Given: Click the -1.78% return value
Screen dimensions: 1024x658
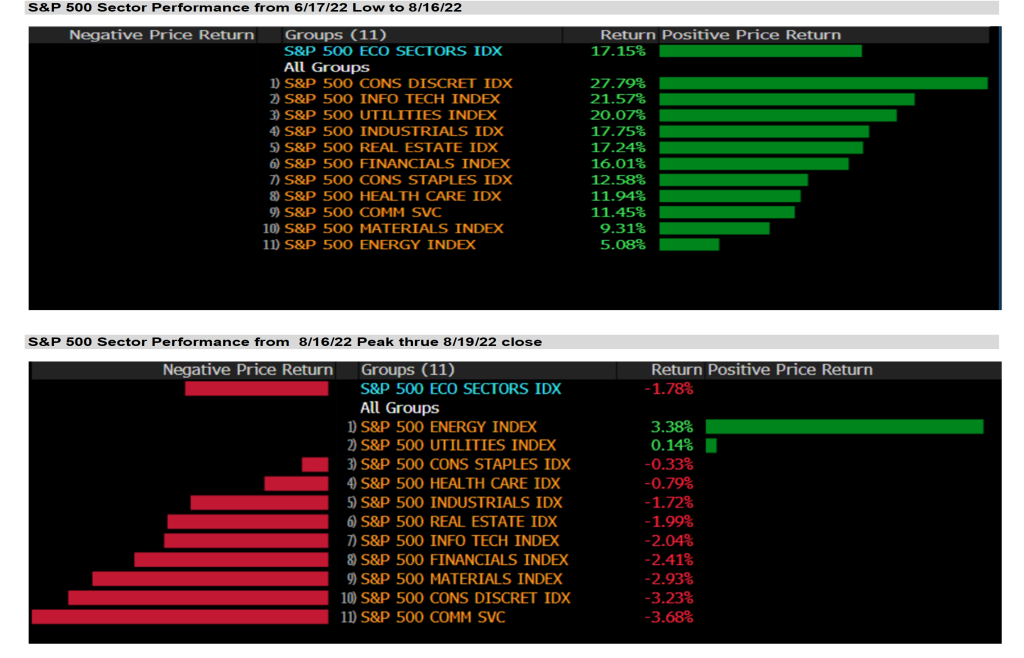Looking at the screenshot, I should tap(669, 388).
